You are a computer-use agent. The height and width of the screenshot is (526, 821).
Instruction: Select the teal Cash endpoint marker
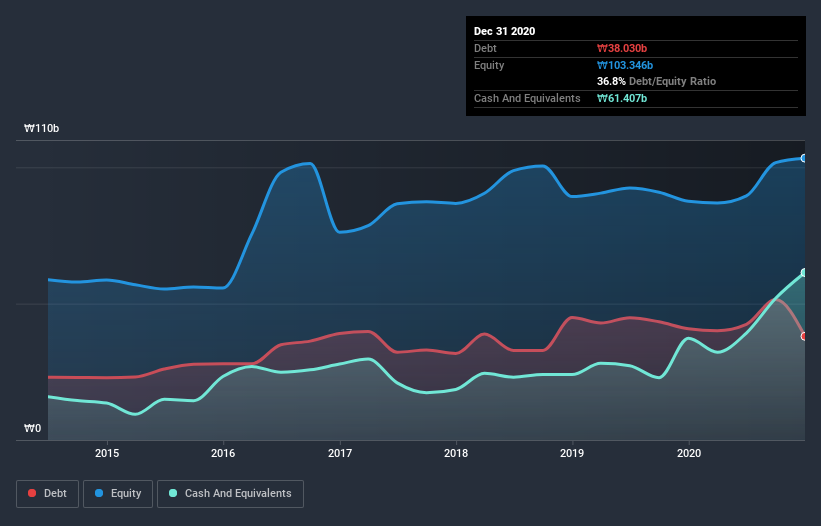[x=804, y=273]
